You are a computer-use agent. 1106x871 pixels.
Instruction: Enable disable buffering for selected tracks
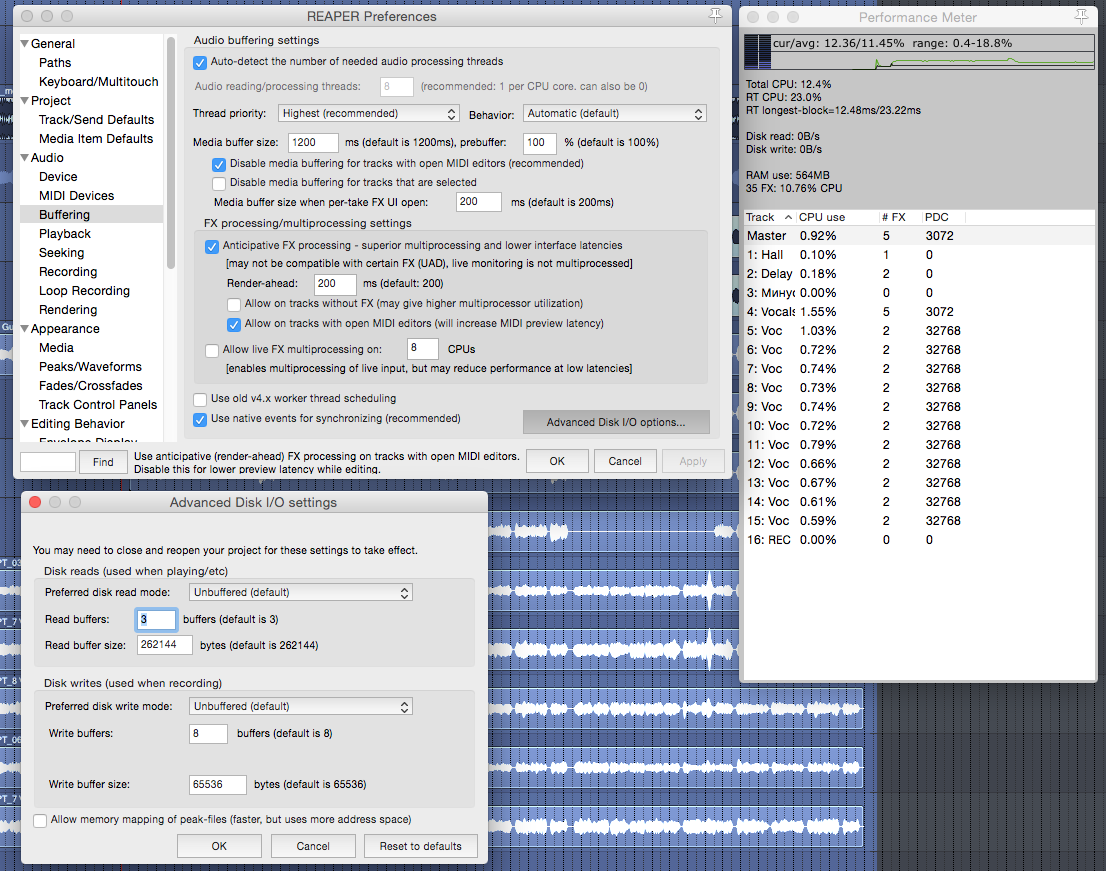(x=219, y=183)
